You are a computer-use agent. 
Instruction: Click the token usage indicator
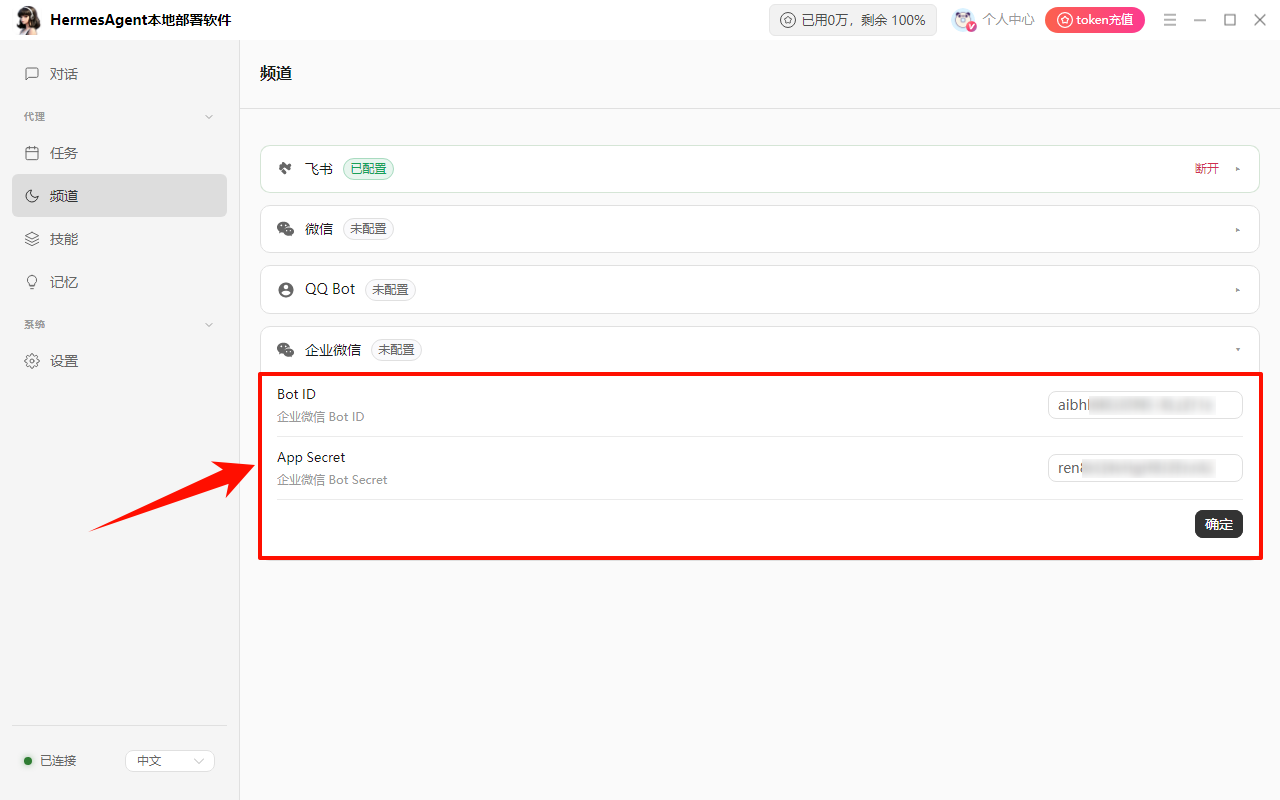(853, 20)
